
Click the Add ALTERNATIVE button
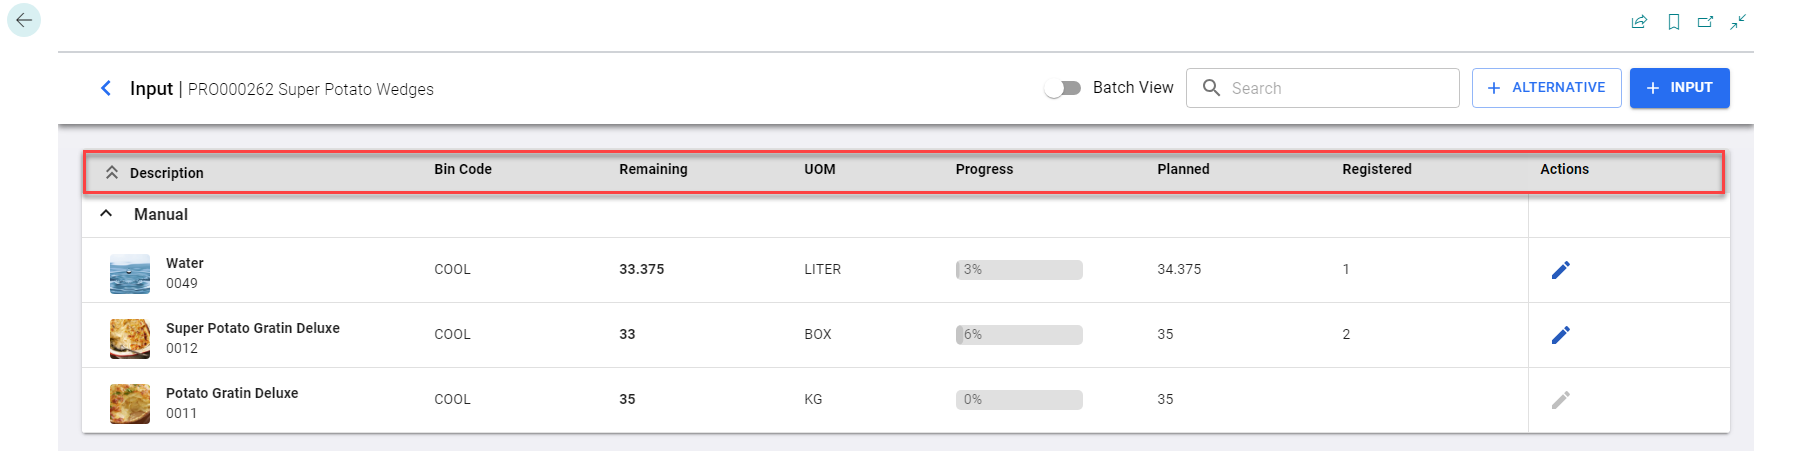coord(1546,88)
